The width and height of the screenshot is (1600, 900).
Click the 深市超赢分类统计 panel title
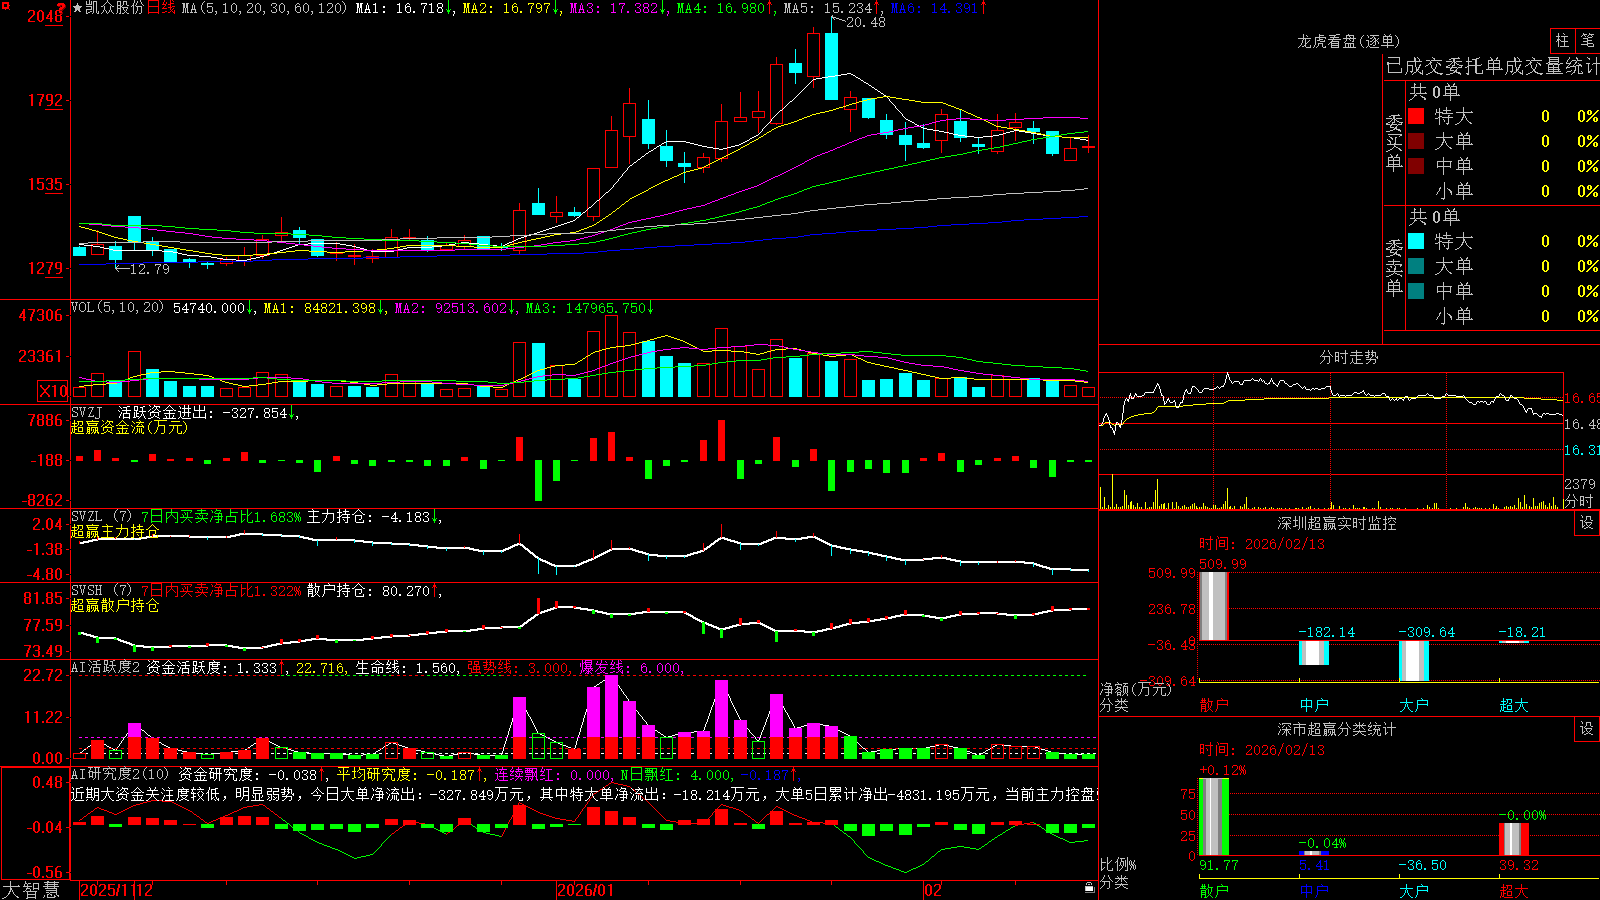1336,729
